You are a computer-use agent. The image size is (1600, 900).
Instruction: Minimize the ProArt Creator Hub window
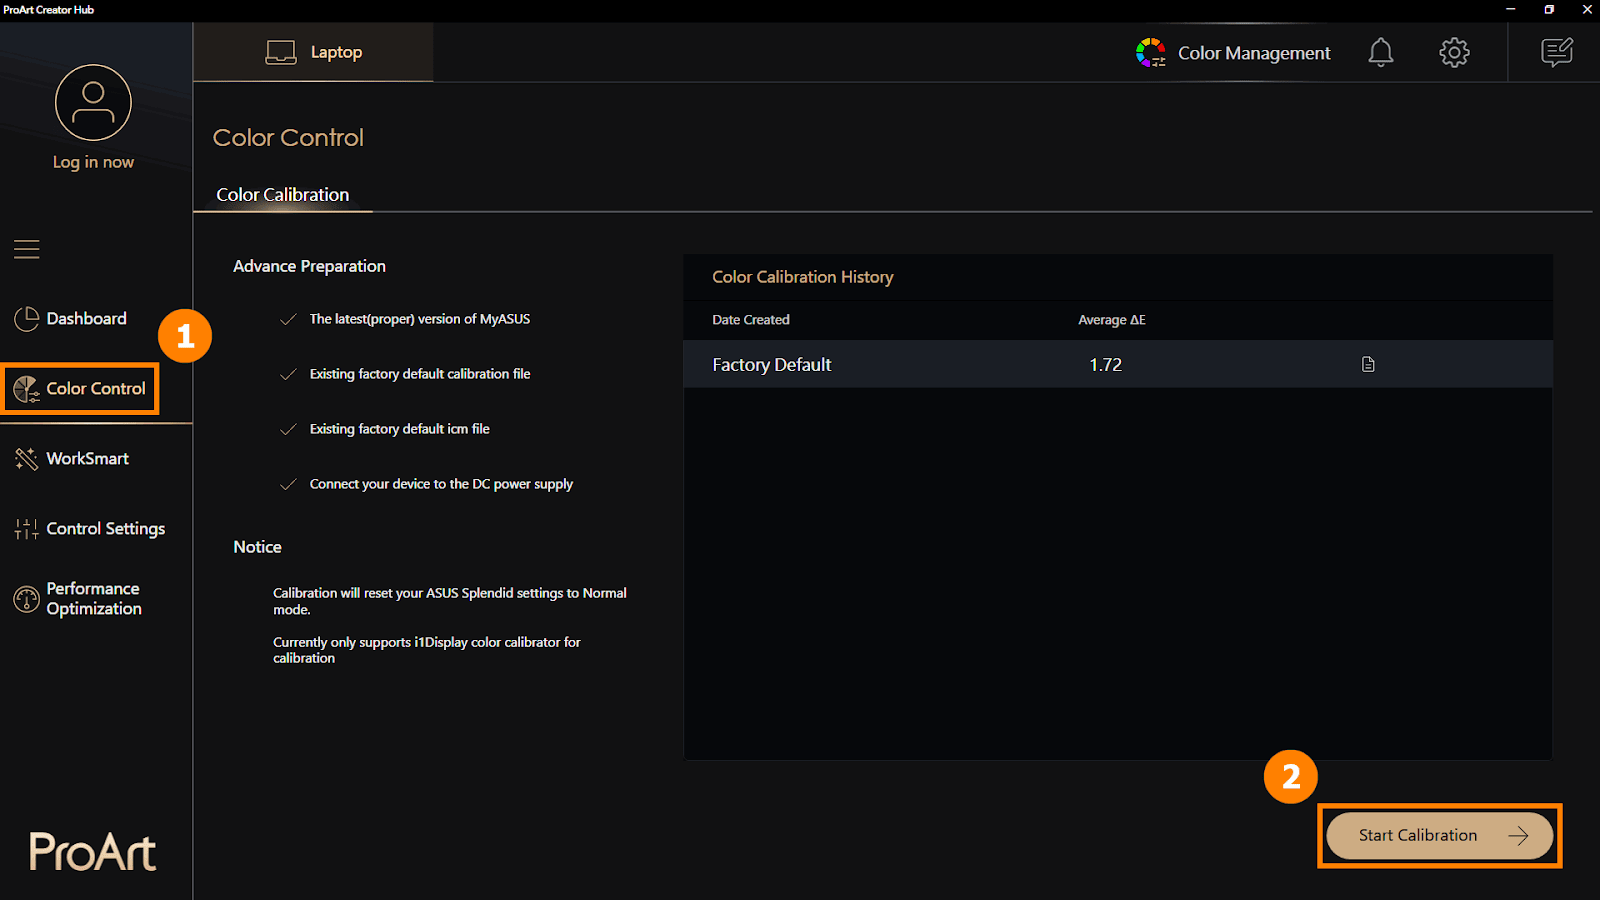pos(1511,9)
